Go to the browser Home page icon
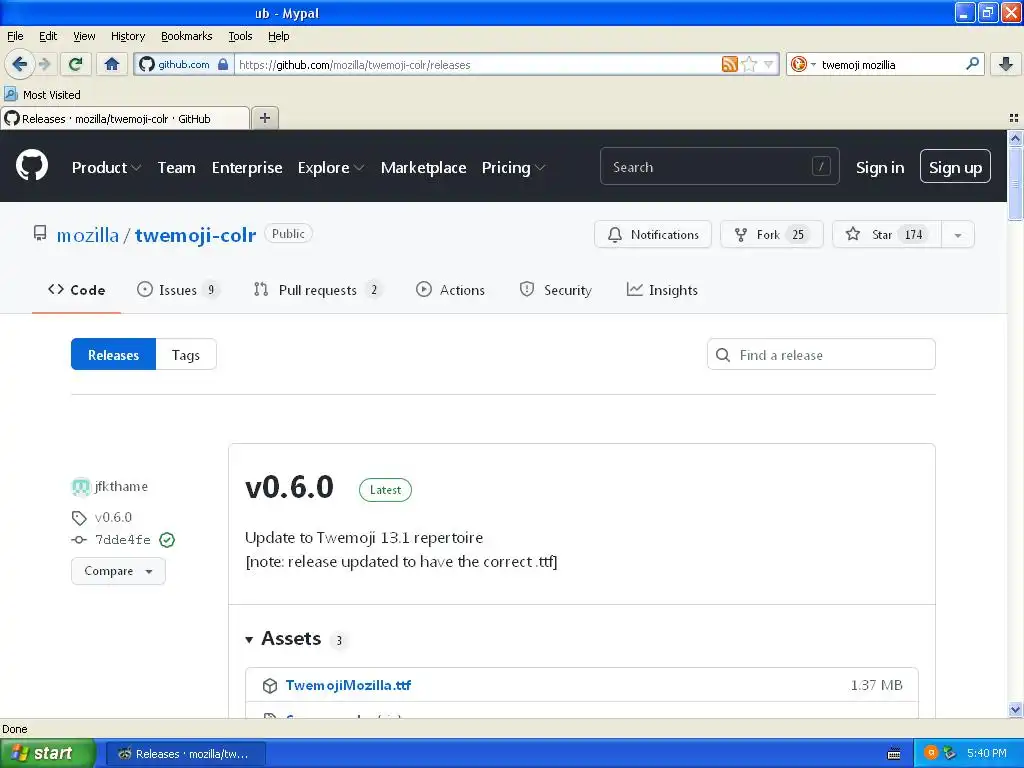The width and height of the screenshot is (1024, 768). (112, 64)
